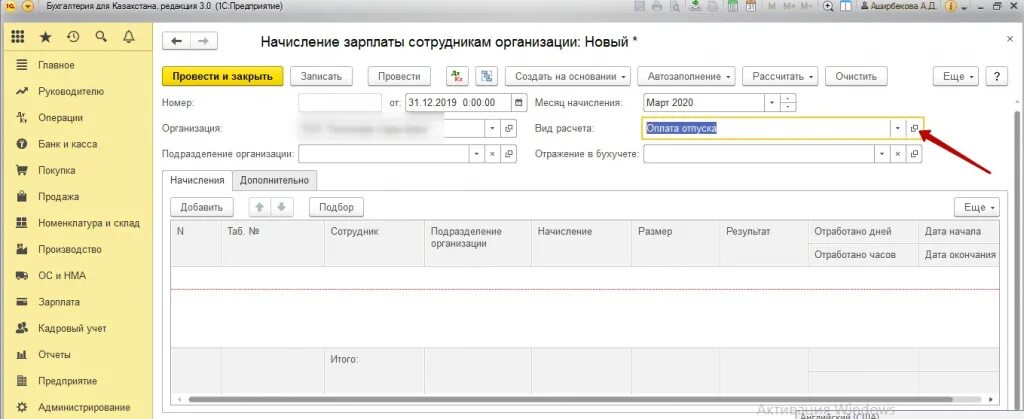Screen dimensions: 1024x419
Task: Open the Рассчитать dropdown button
Action: (780, 76)
